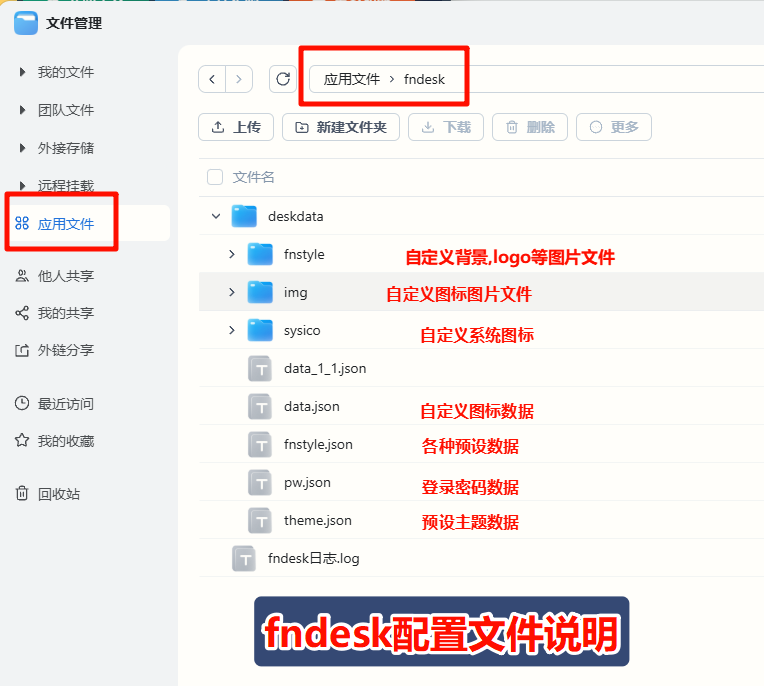Click the deskdata folder icon
This screenshot has width=764, height=686.
click(244, 216)
